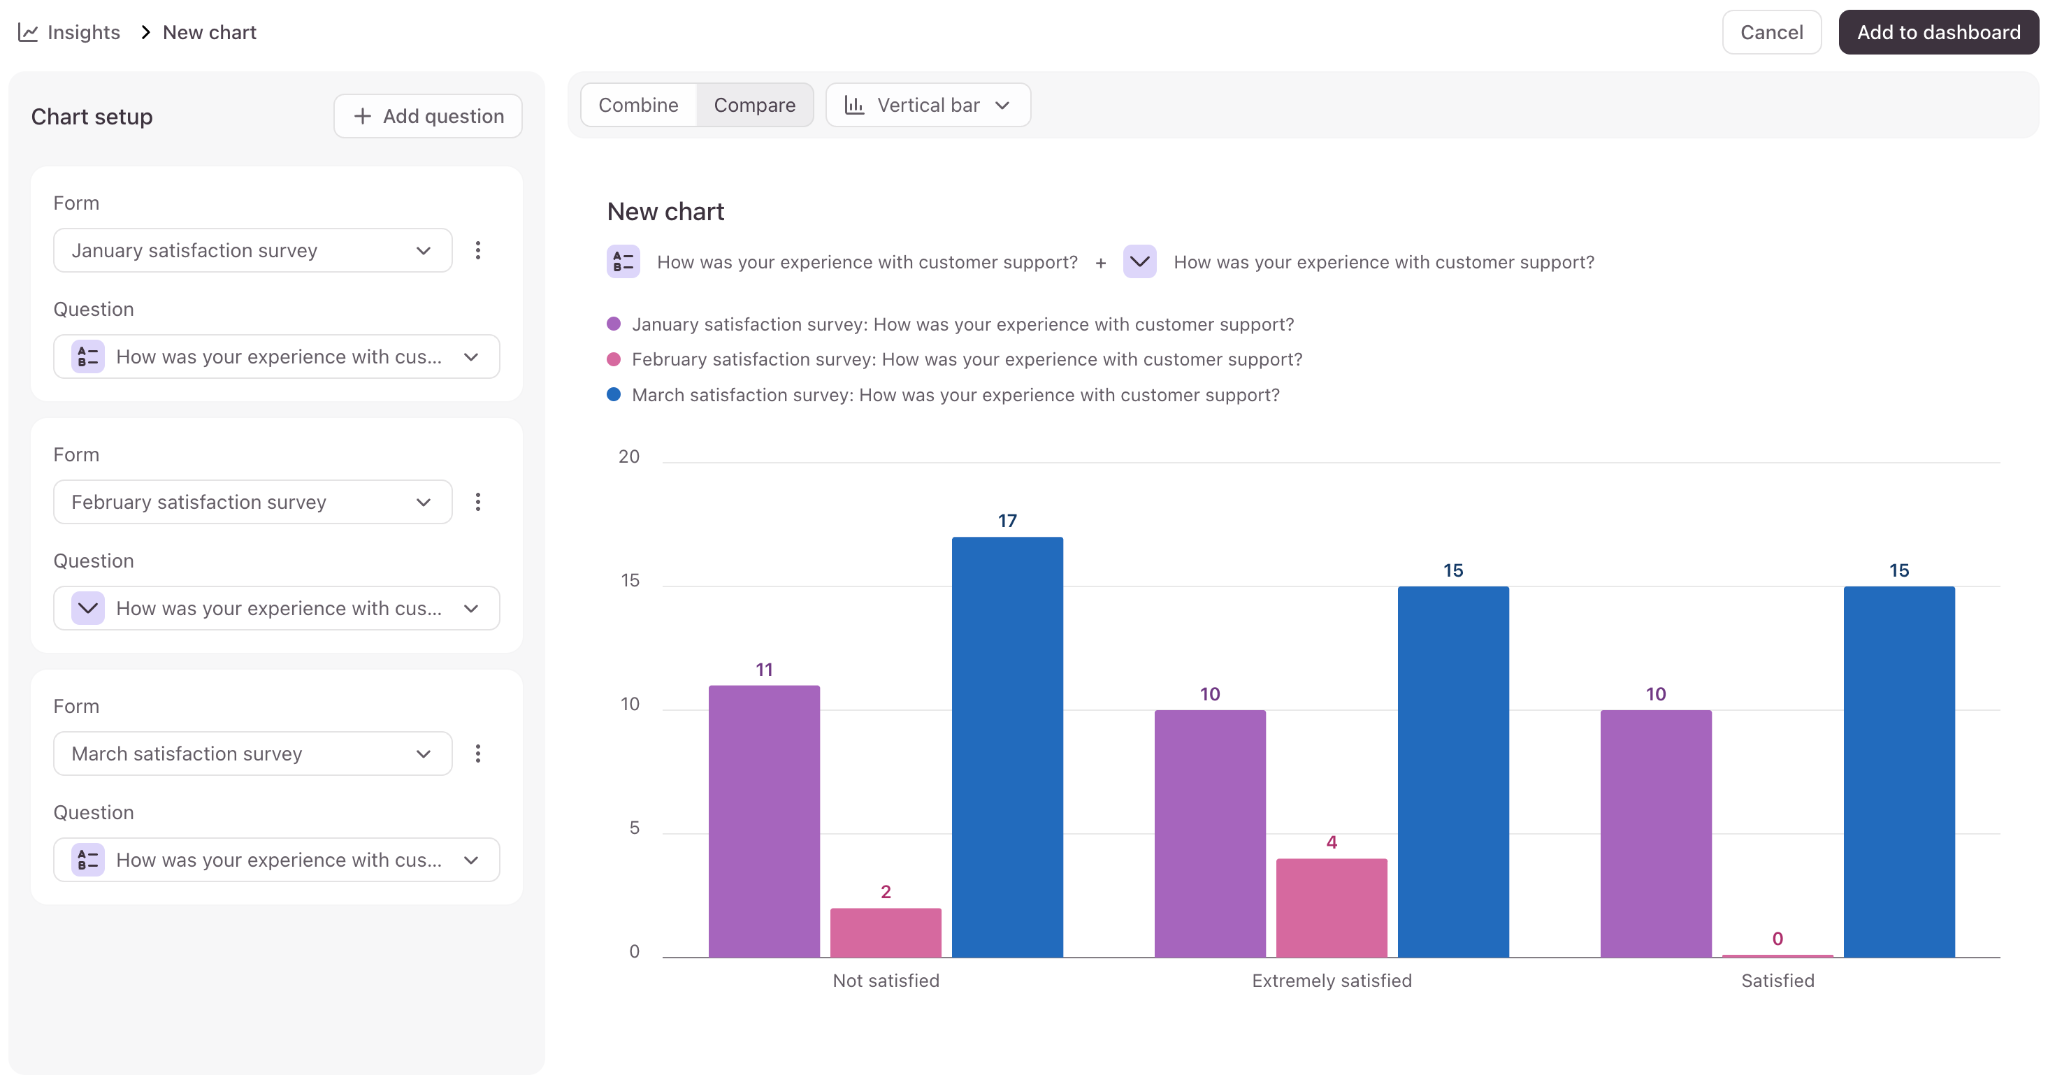Select the New chart breadcrumb item
Screen dimensions: 2048x1075
[209, 33]
